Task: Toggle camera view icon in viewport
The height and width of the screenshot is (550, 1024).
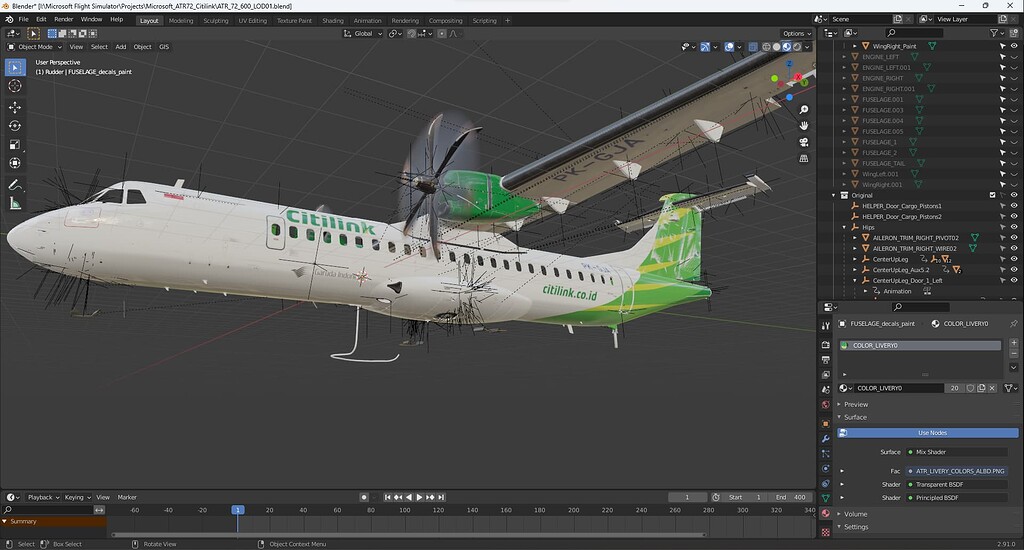Action: point(804,142)
